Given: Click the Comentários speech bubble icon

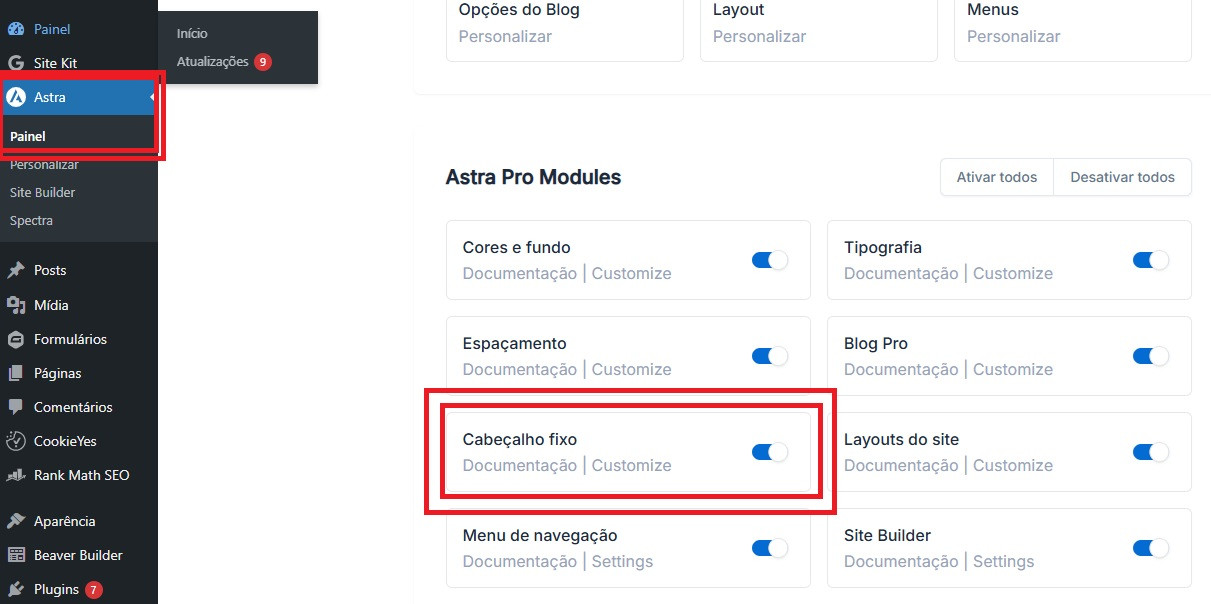Looking at the screenshot, I should 16,407.
